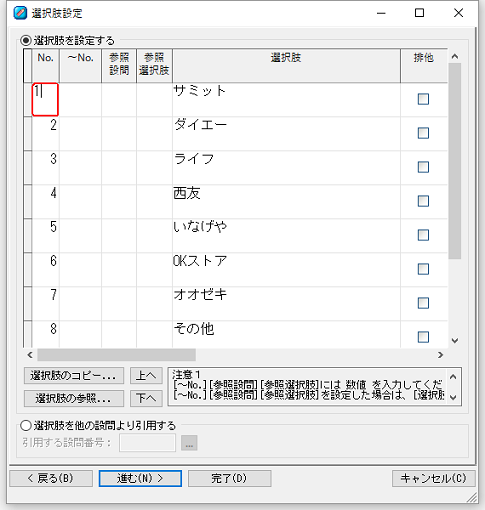Viewport: 485px width, 510px height.
Task: Check the 排他 box for ライフ
Action: click(423, 167)
